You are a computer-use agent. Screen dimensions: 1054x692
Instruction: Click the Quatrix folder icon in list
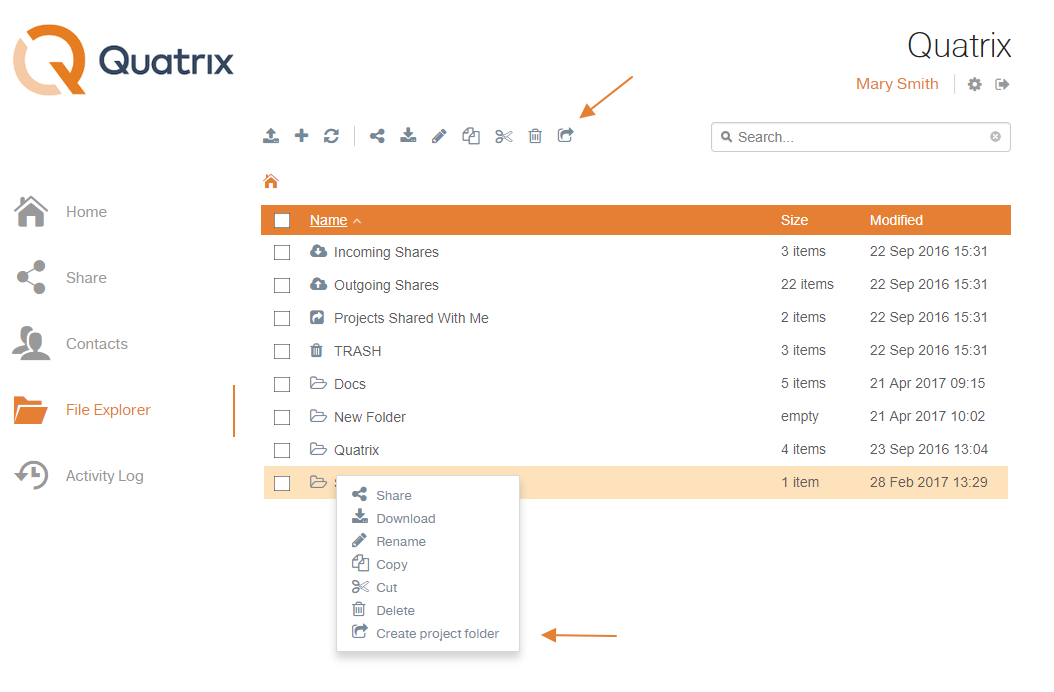coord(318,449)
